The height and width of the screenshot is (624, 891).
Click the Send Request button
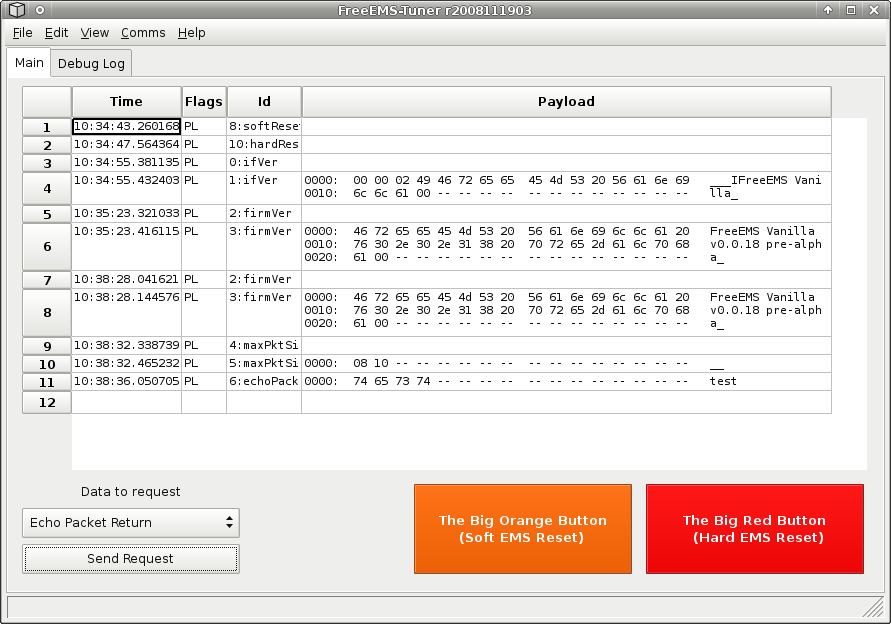[x=131, y=559]
